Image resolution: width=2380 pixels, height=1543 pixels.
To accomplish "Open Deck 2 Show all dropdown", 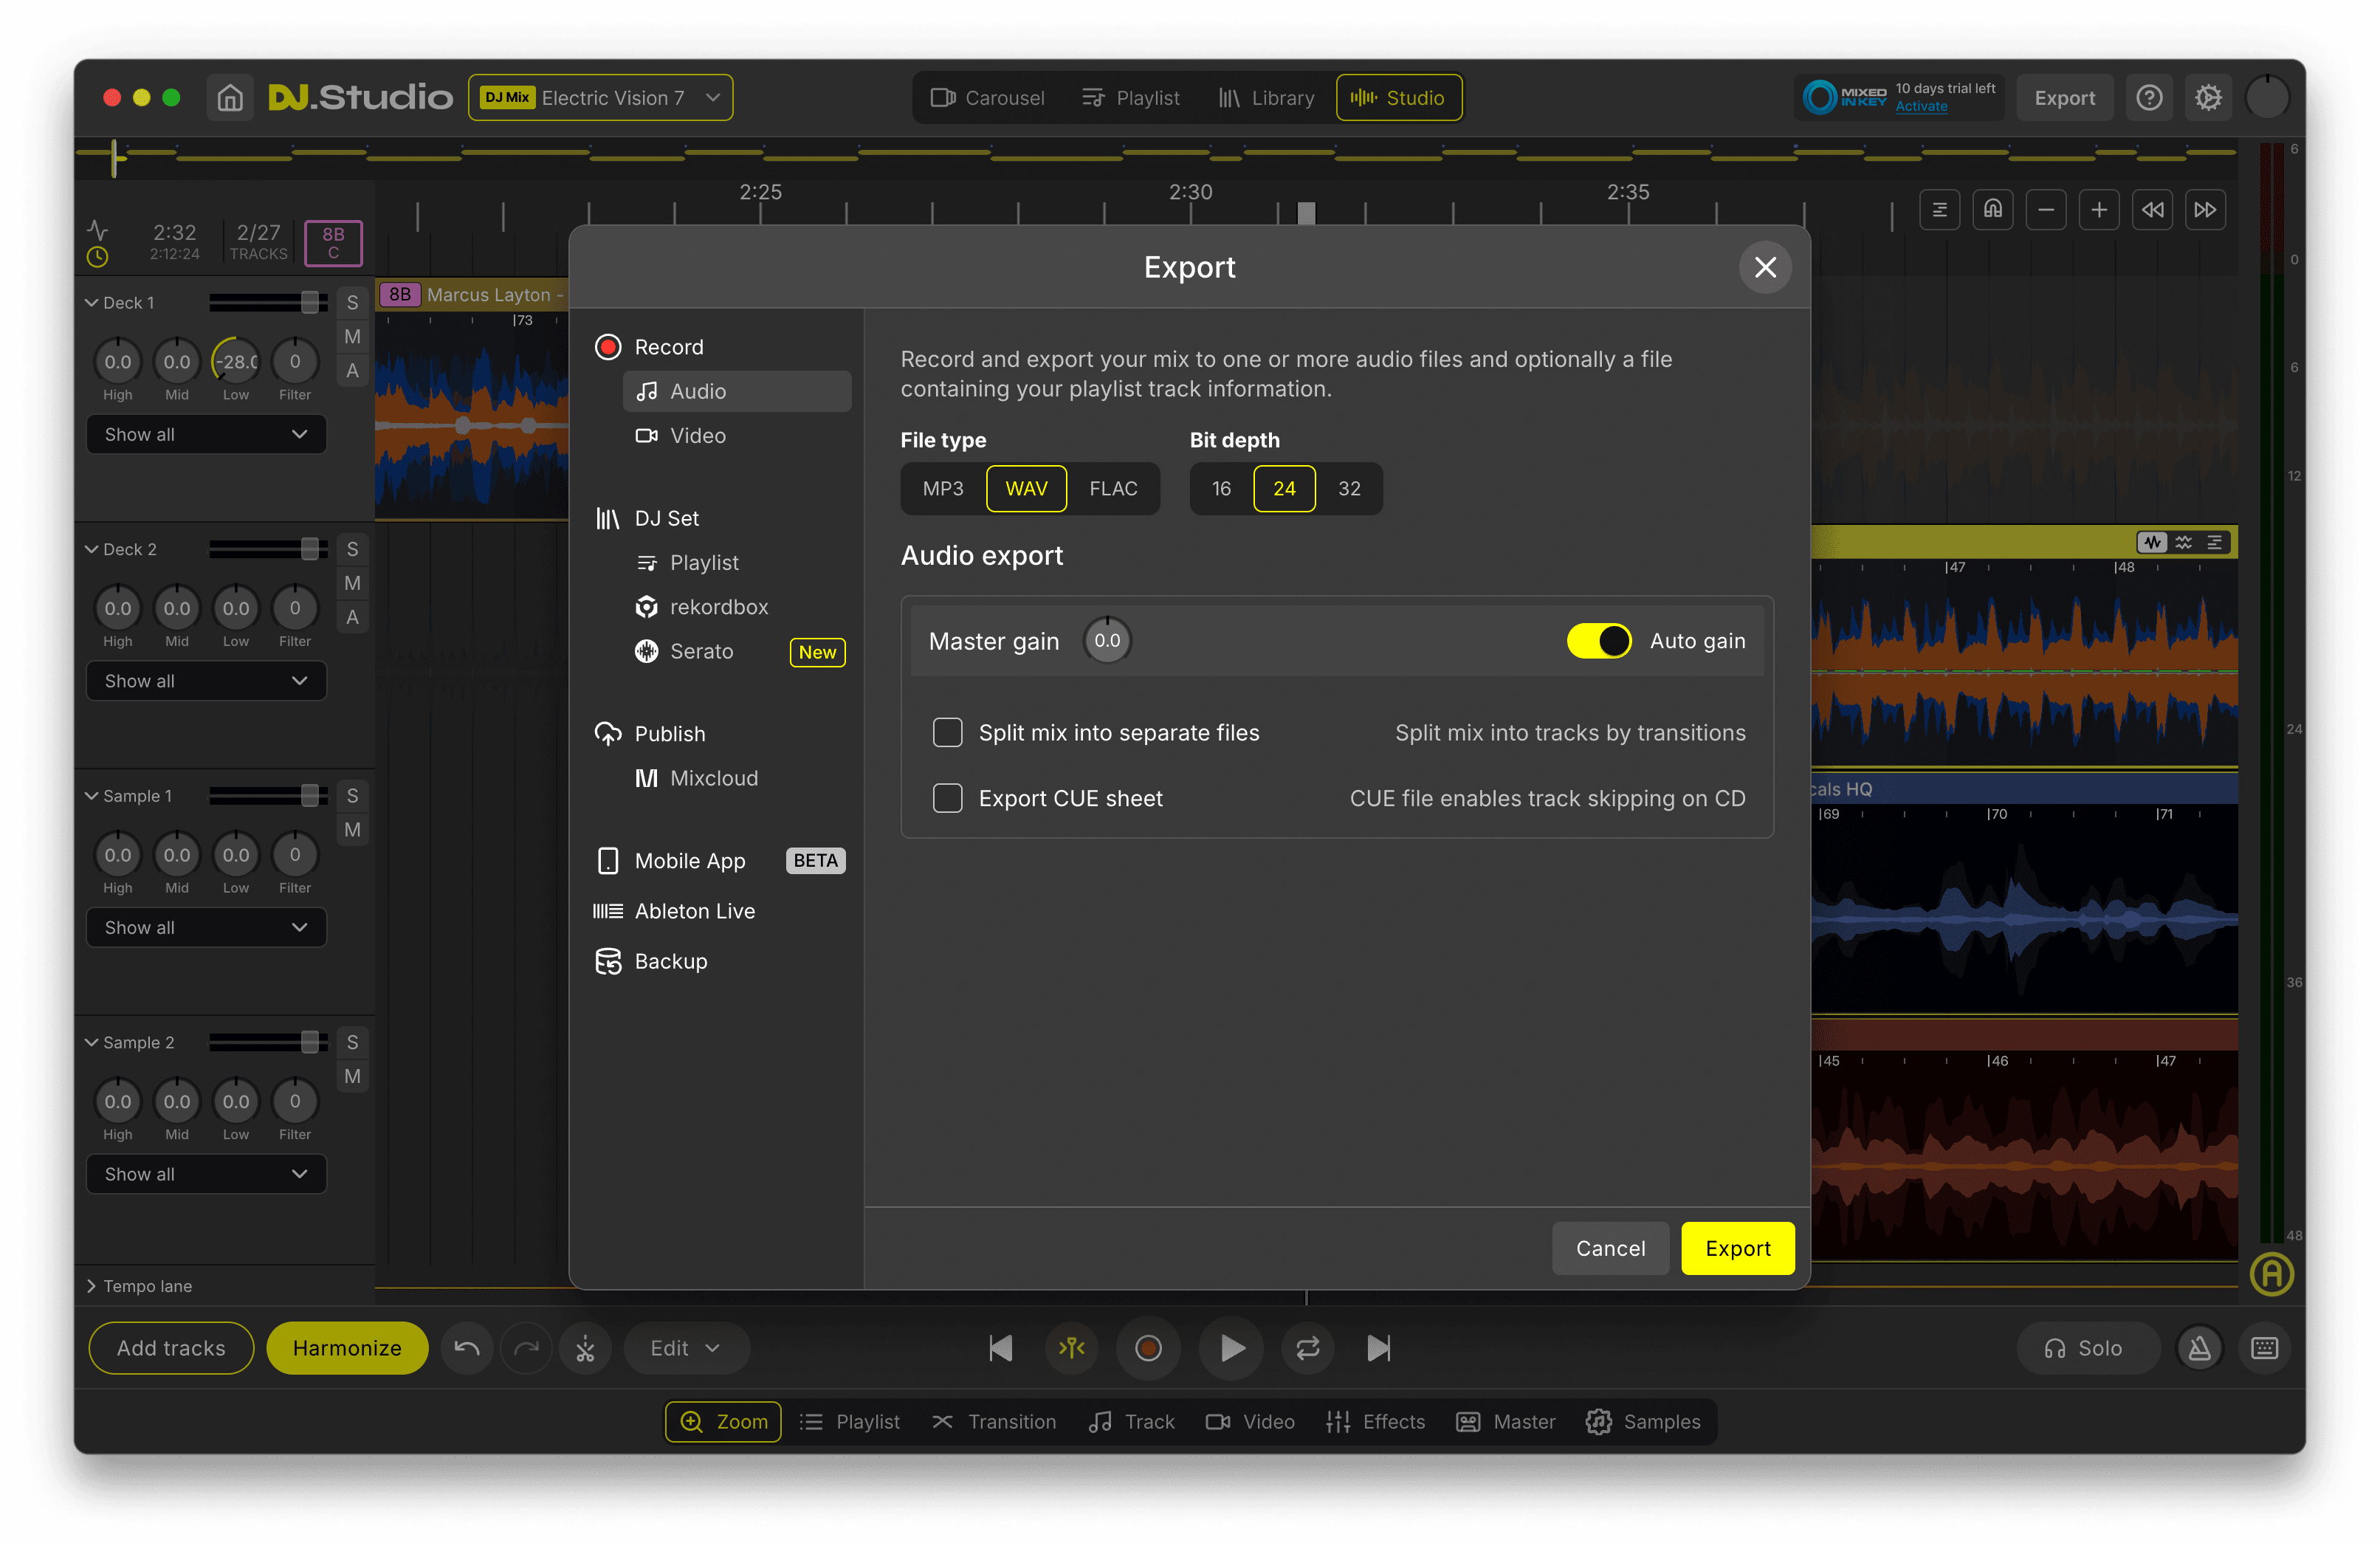I will [x=206, y=681].
